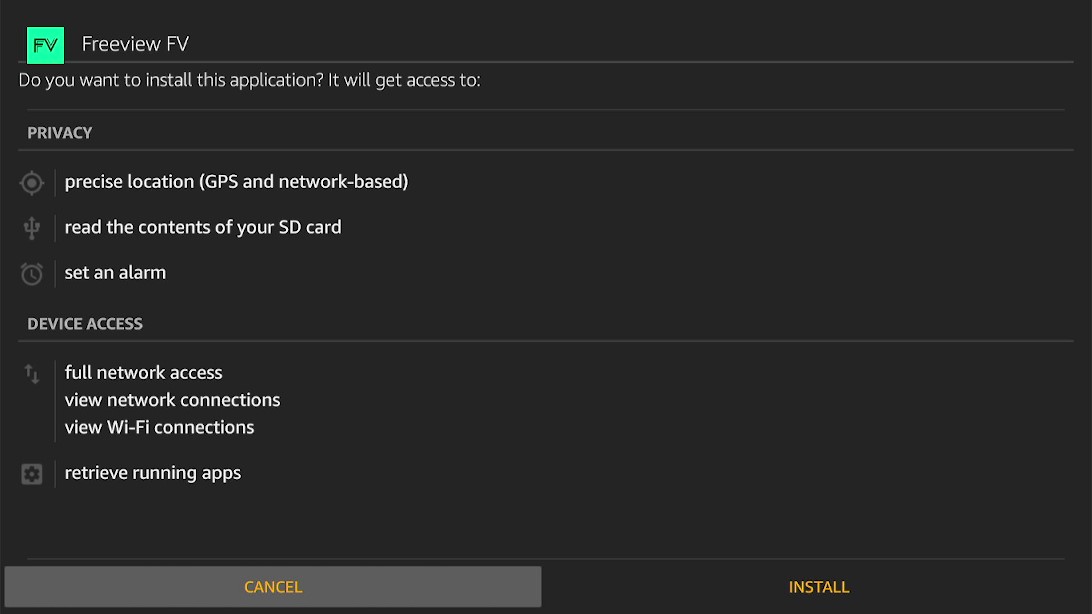Cancel the installation
Viewport: 1092px width, 614px height.
(x=273, y=587)
